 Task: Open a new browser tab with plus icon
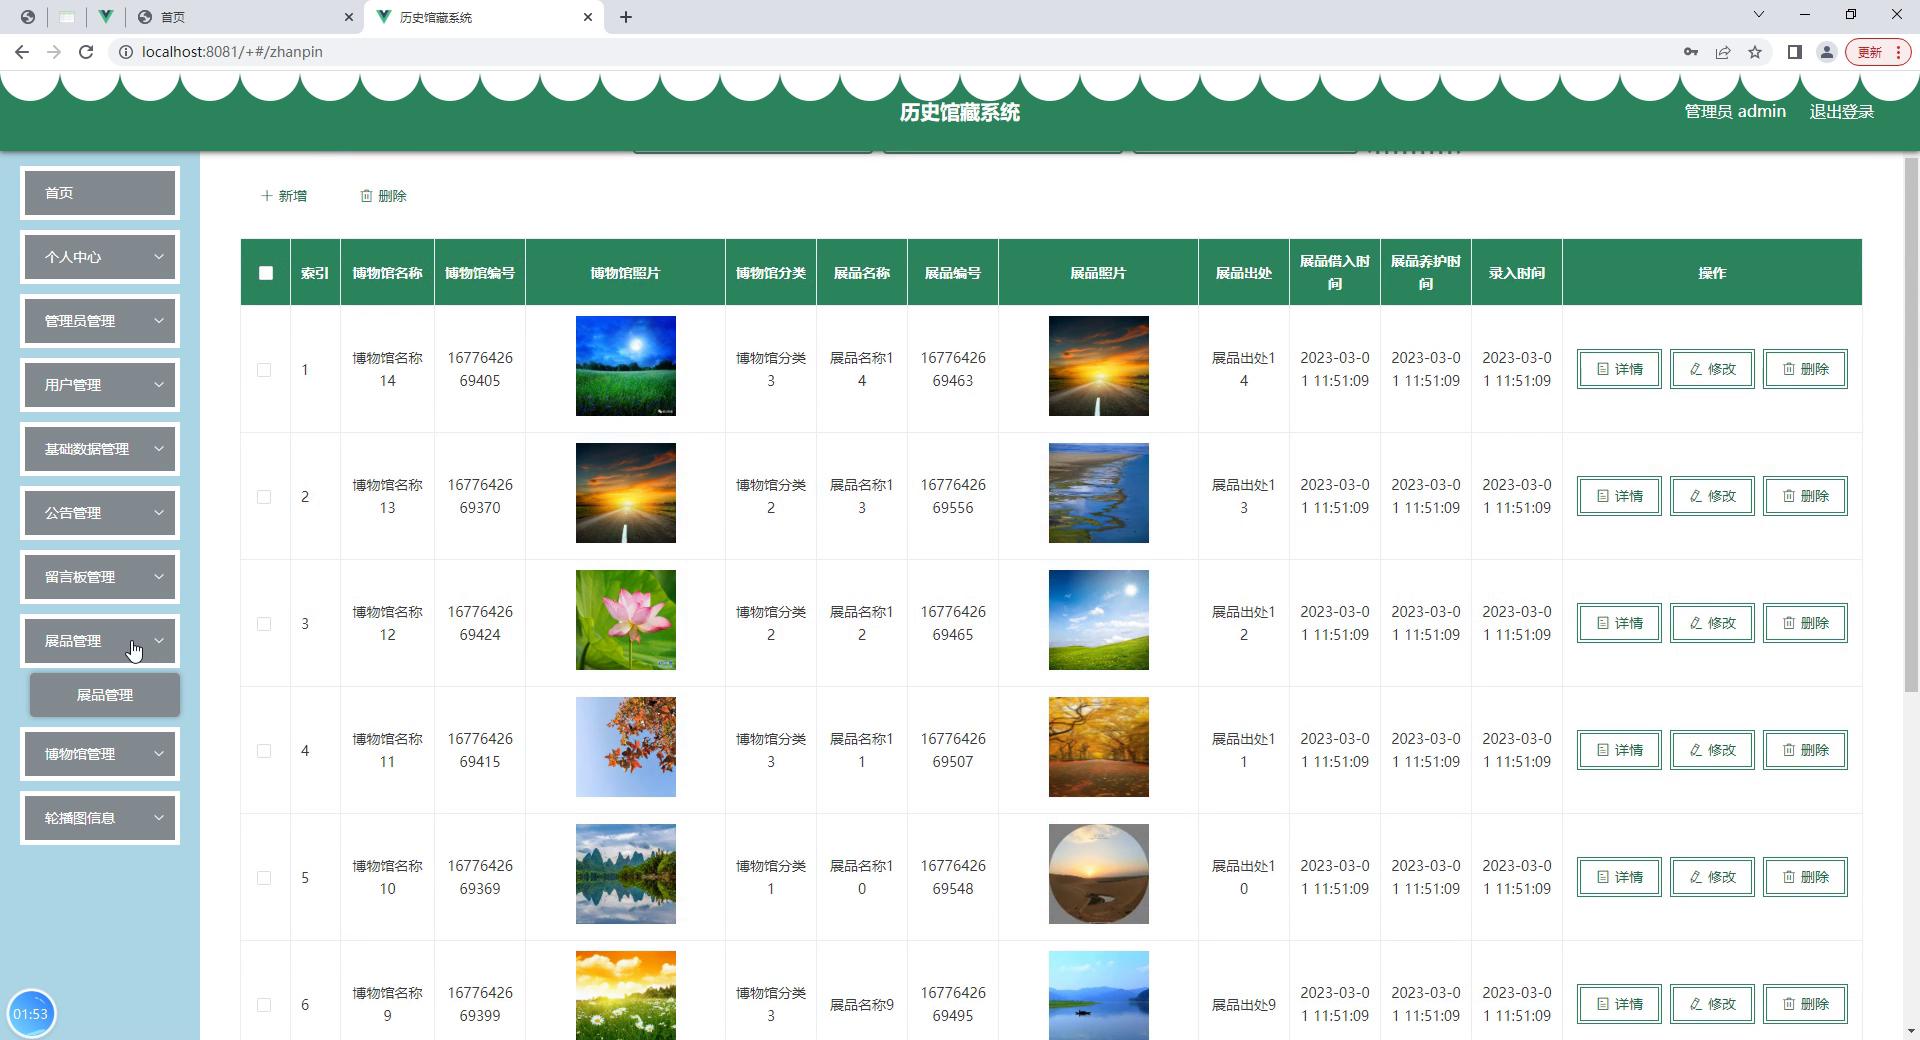(x=626, y=17)
